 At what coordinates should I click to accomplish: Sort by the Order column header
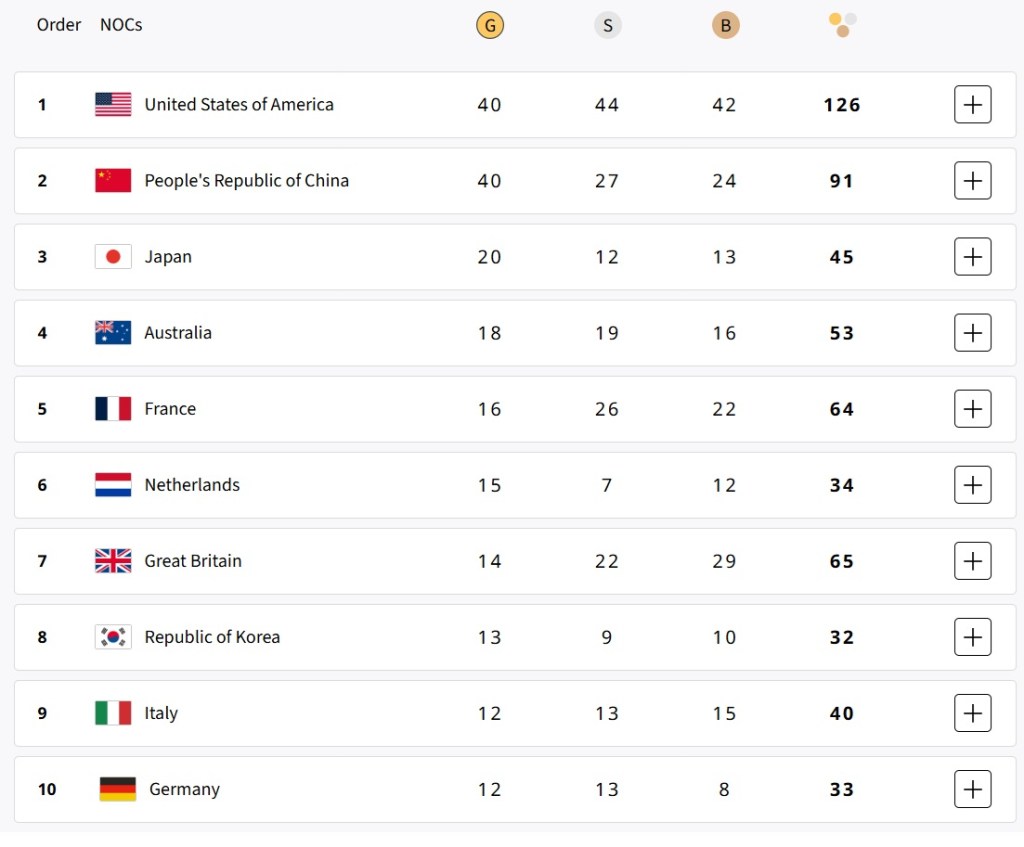pos(59,25)
